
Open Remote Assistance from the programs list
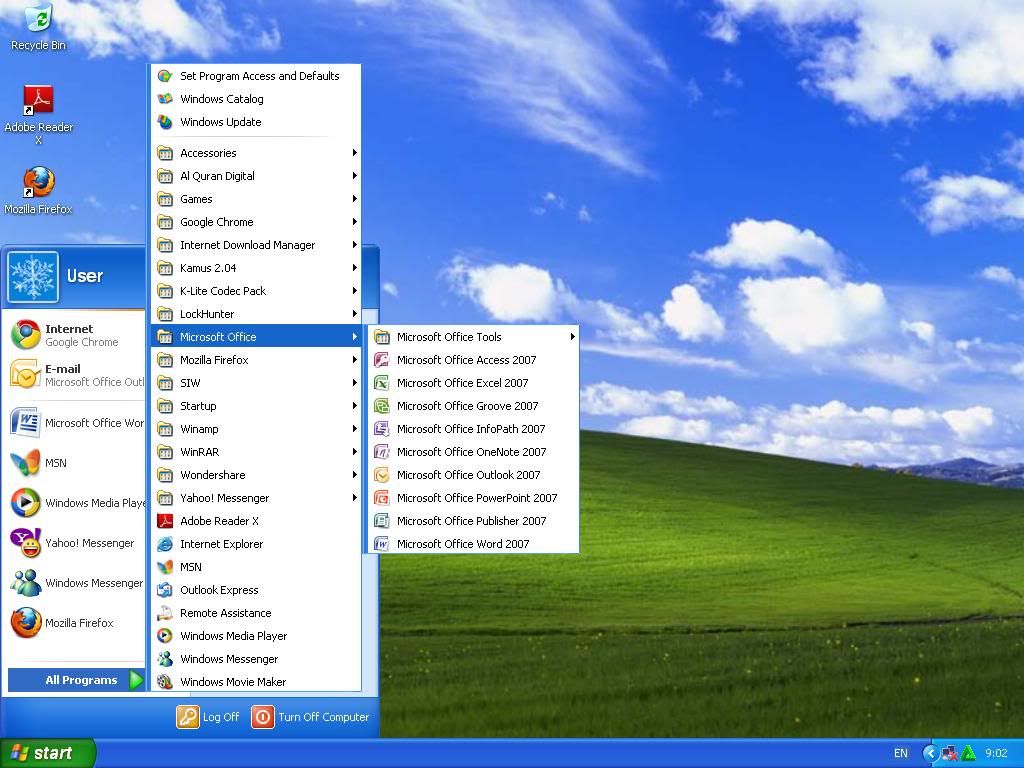[x=256, y=613]
